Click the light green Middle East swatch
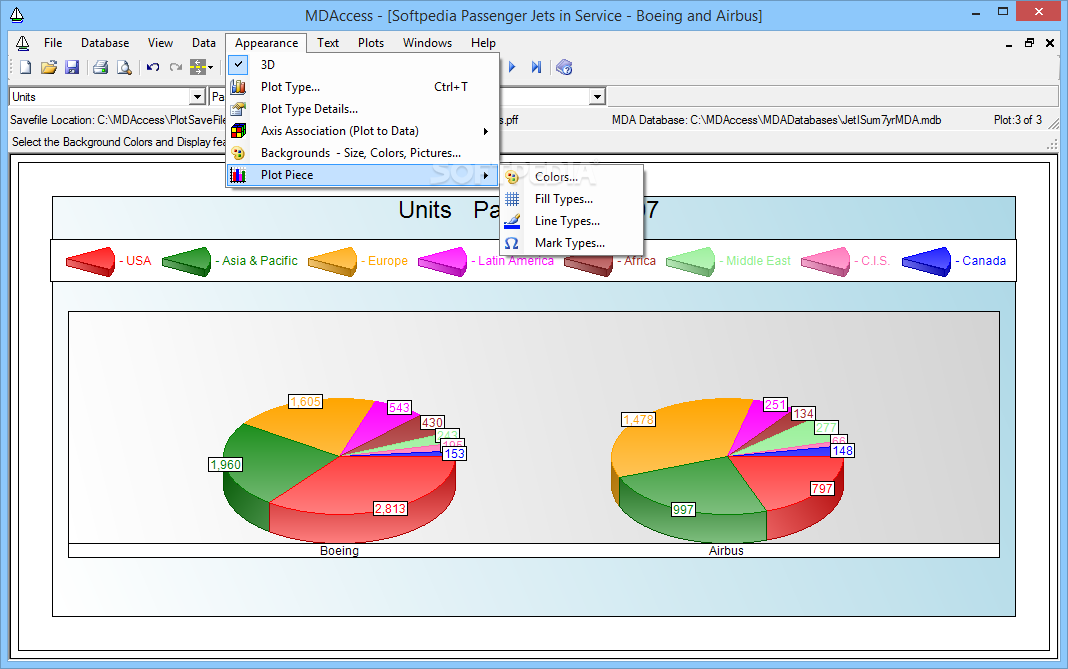 pos(691,262)
